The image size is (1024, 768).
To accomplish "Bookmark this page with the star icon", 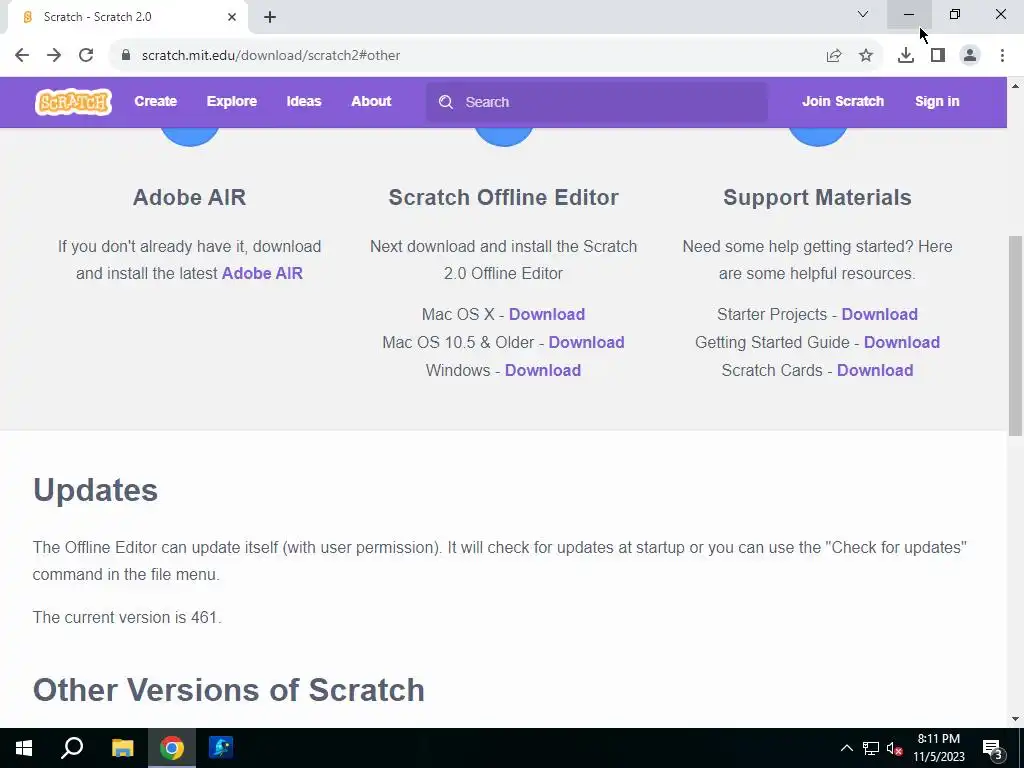I will (866, 56).
